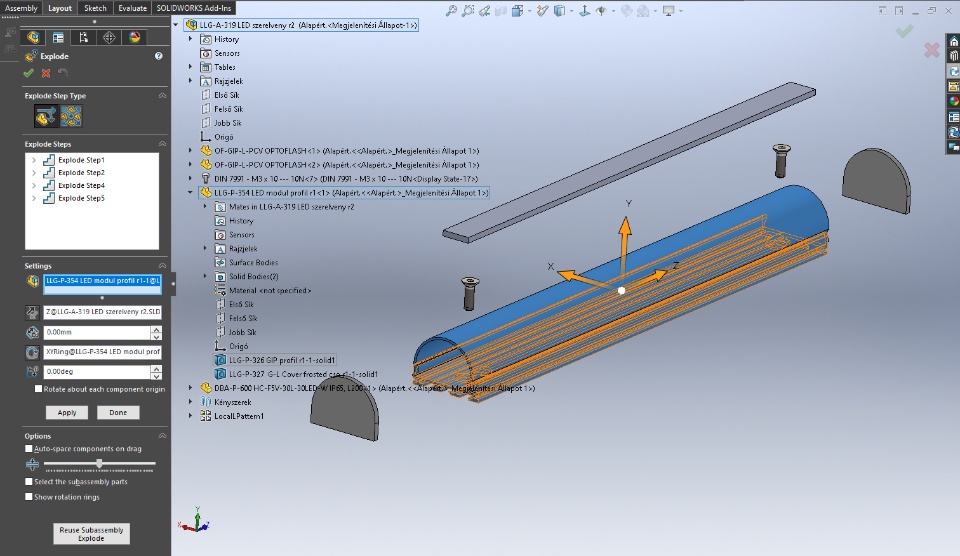Image resolution: width=960 pixels, height=556 pixels.
Task: Switch to the Sketch tab
Action: [95, 8]
